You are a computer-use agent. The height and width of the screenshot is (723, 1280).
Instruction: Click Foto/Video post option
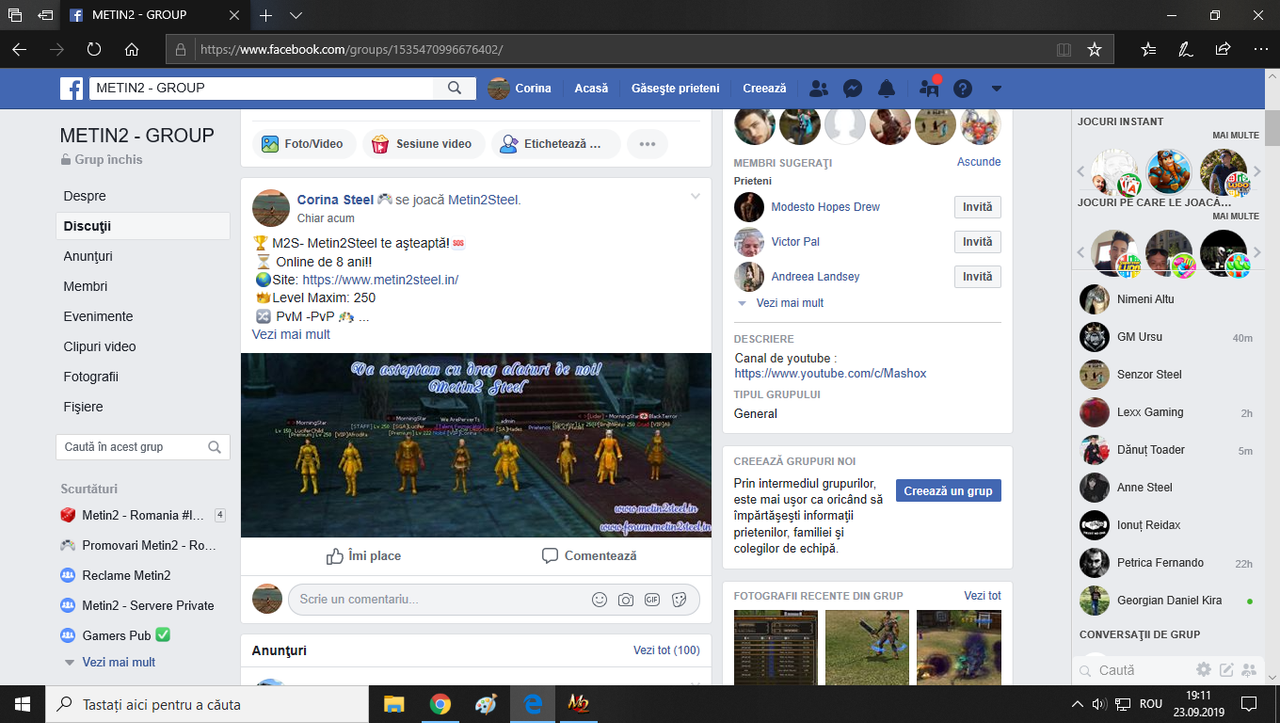302,144
